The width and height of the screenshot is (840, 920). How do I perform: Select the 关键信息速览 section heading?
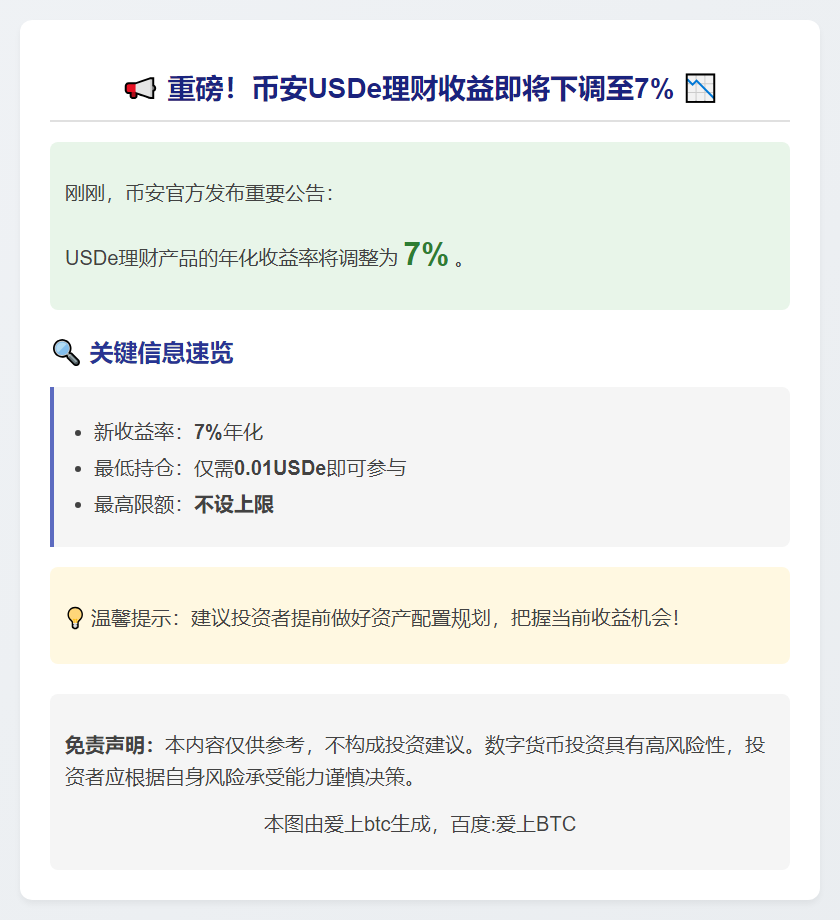click(161, 353)
